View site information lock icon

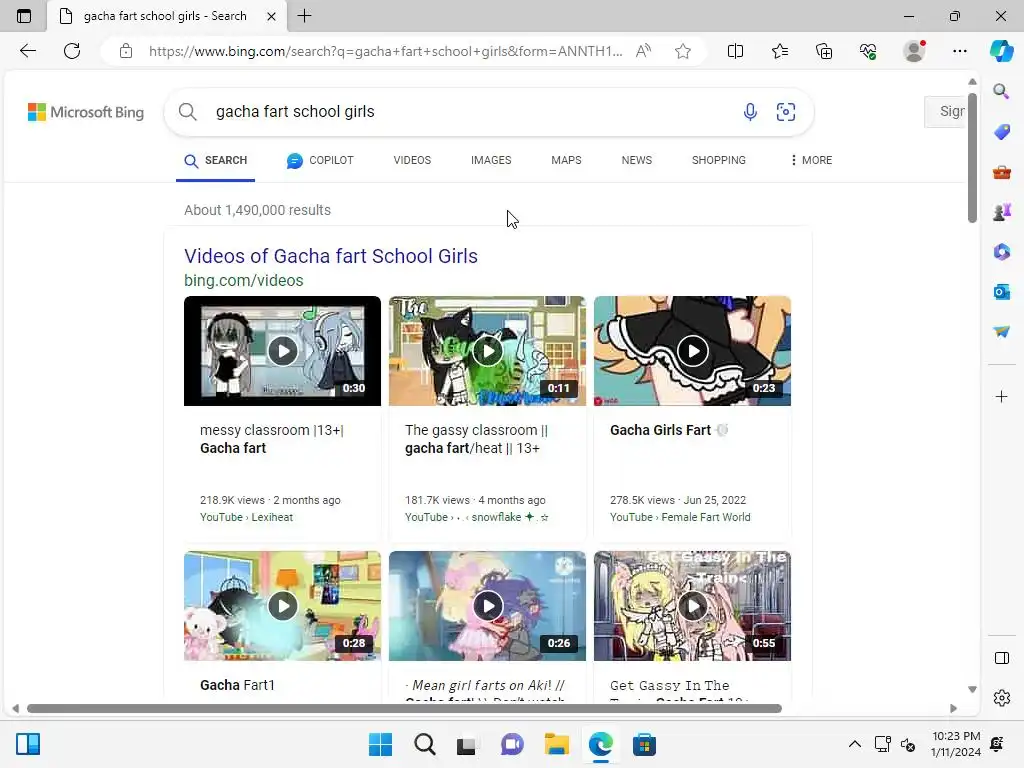pyautogui.click(x=126, y=51)
